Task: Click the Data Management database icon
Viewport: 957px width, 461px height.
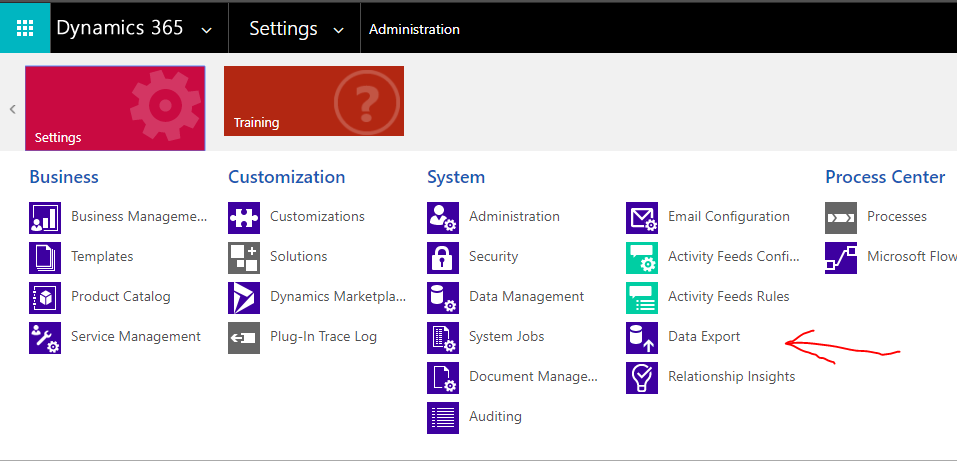Action: [x=442, y=297]
